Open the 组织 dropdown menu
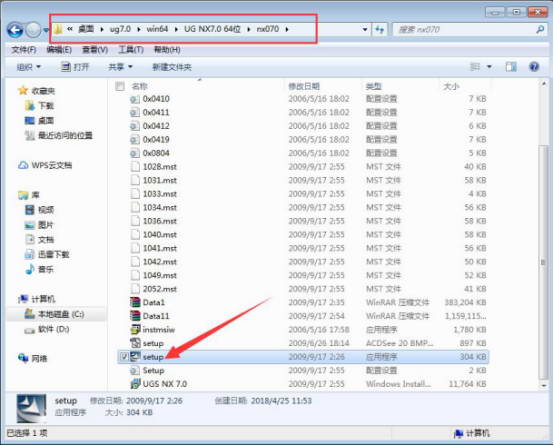554x446 pixels. [x=29, y=67]
